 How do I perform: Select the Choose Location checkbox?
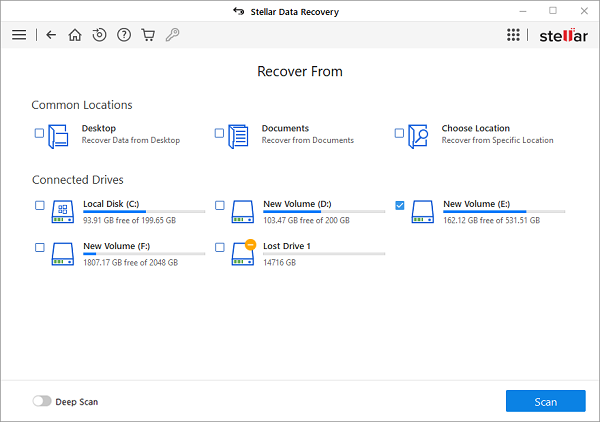click(399, 133)
